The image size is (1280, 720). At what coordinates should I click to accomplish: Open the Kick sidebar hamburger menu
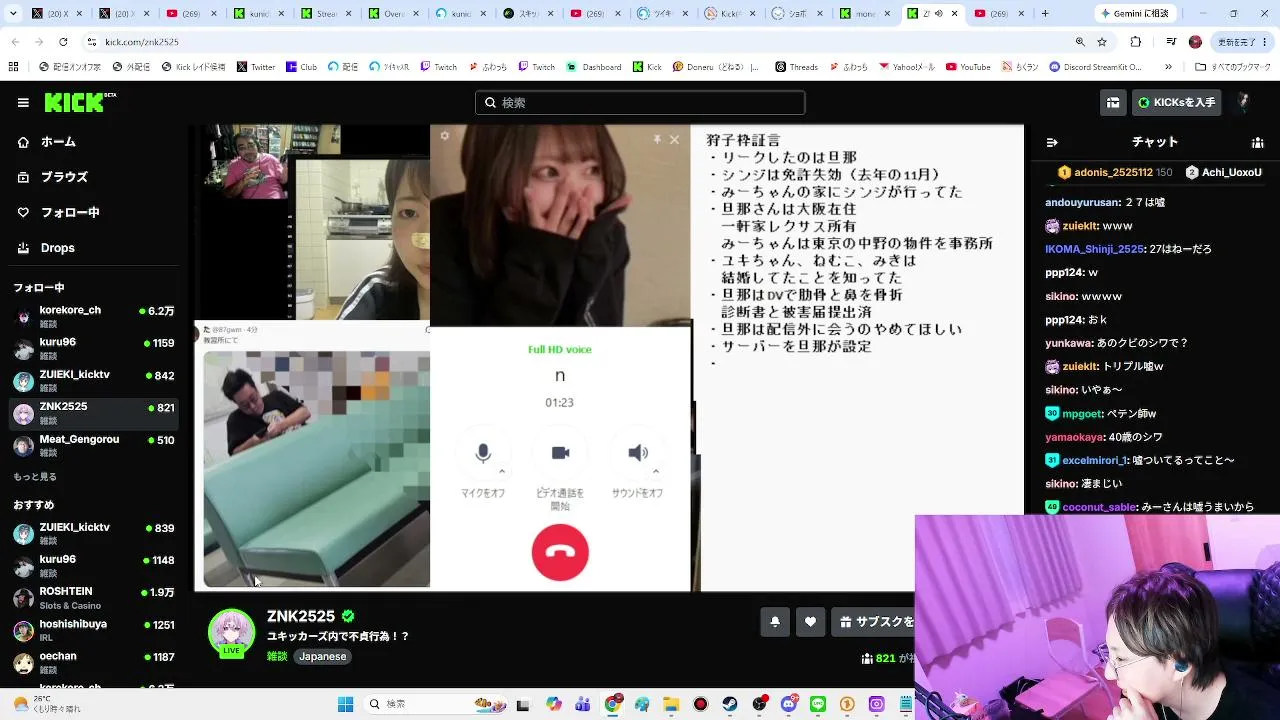click(x=23, y=103)
